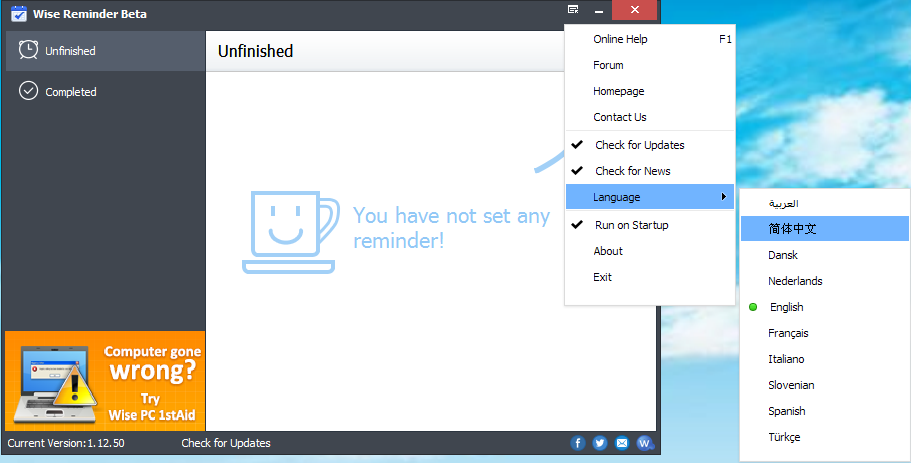Toggle Check for News option

coord(650,171)
